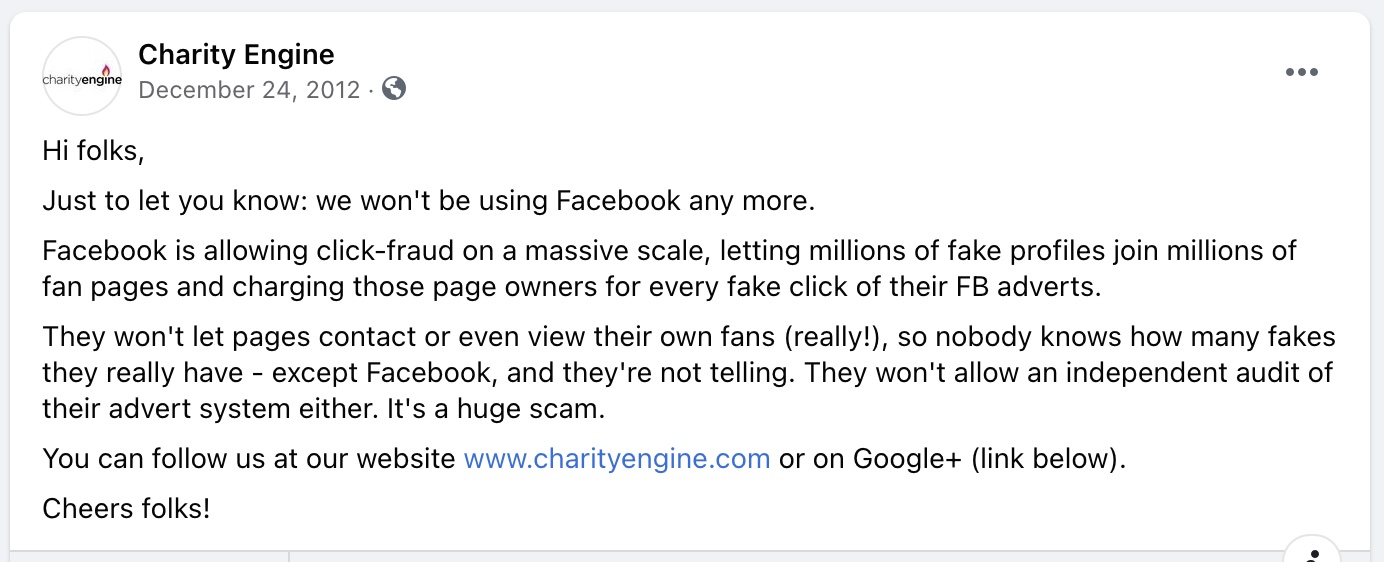Click the Charity Engine profile picture
Viewport: 1384px width, 562px height.
pyautogui.click(x=82, y=77)
